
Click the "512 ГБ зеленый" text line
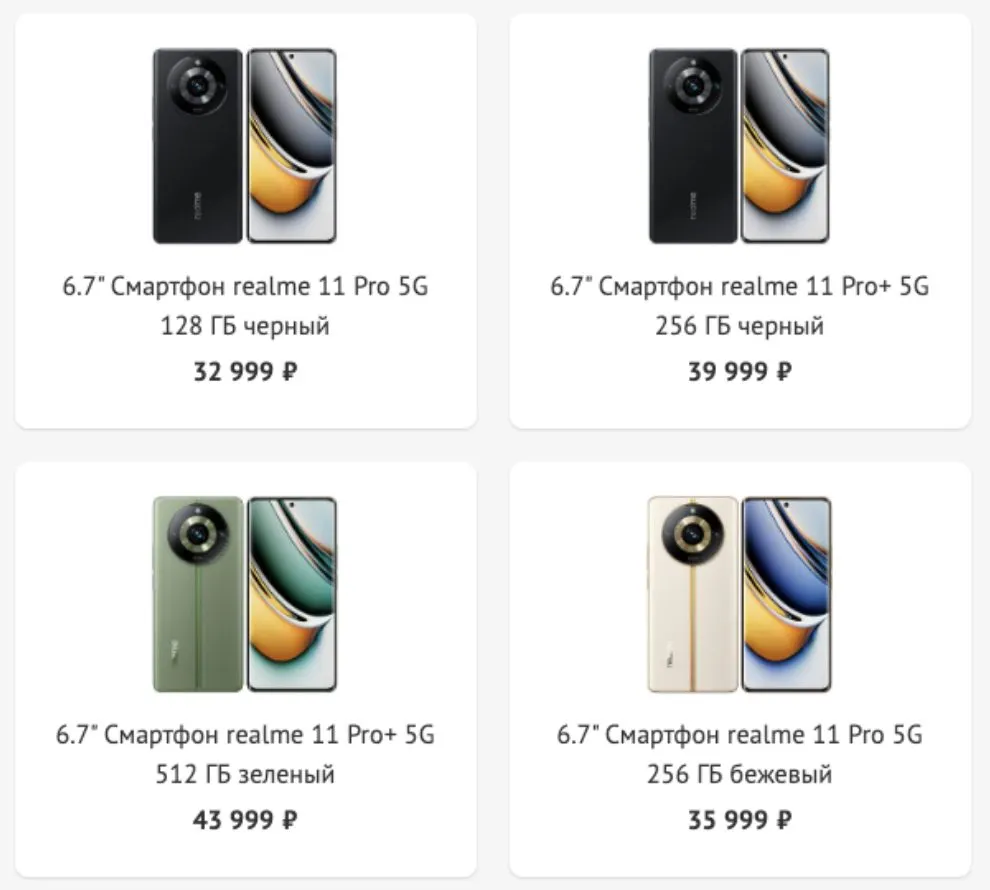pos(245,774)
